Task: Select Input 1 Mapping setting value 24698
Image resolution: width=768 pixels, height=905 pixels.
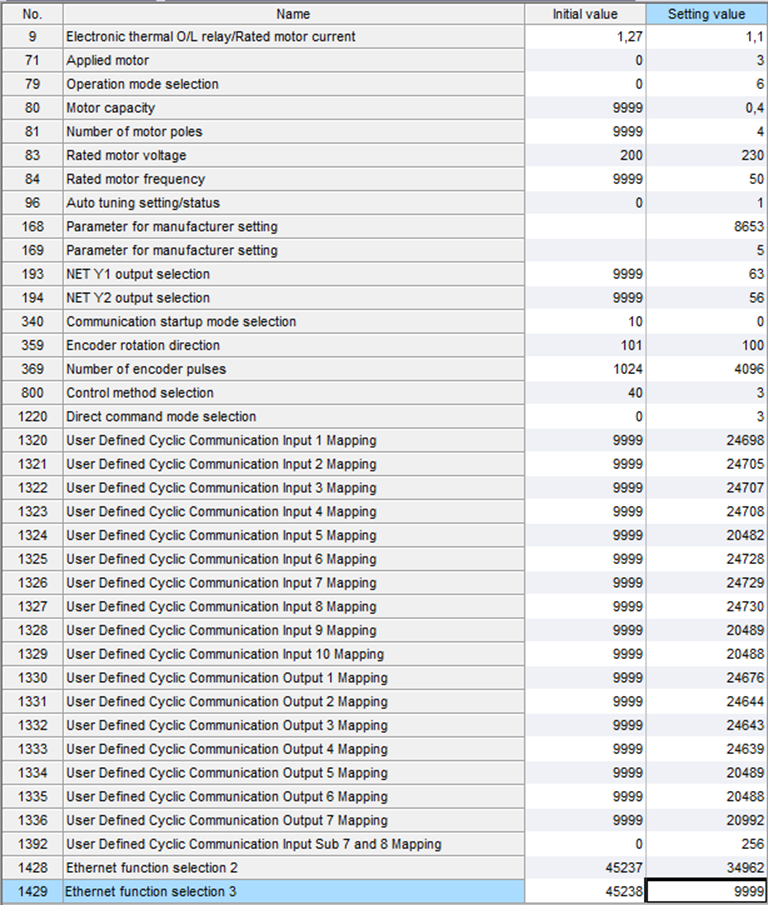Action: tap(706, 440)
